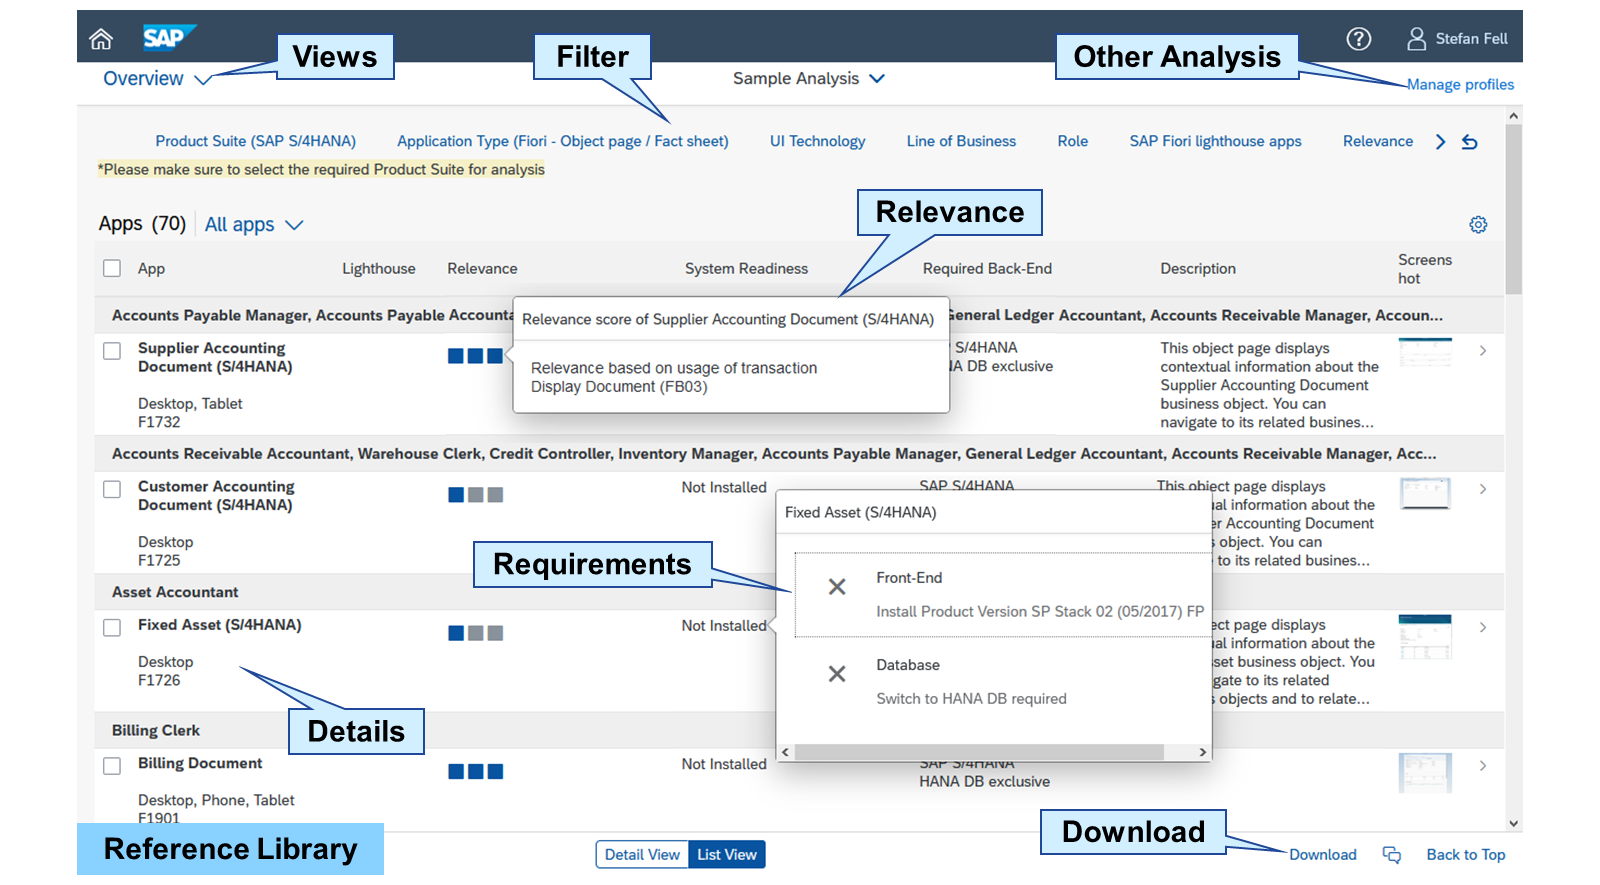The image size is (1600, 885).
Task: Open details arrow for Billing Document row
Action: (1483, 765)
